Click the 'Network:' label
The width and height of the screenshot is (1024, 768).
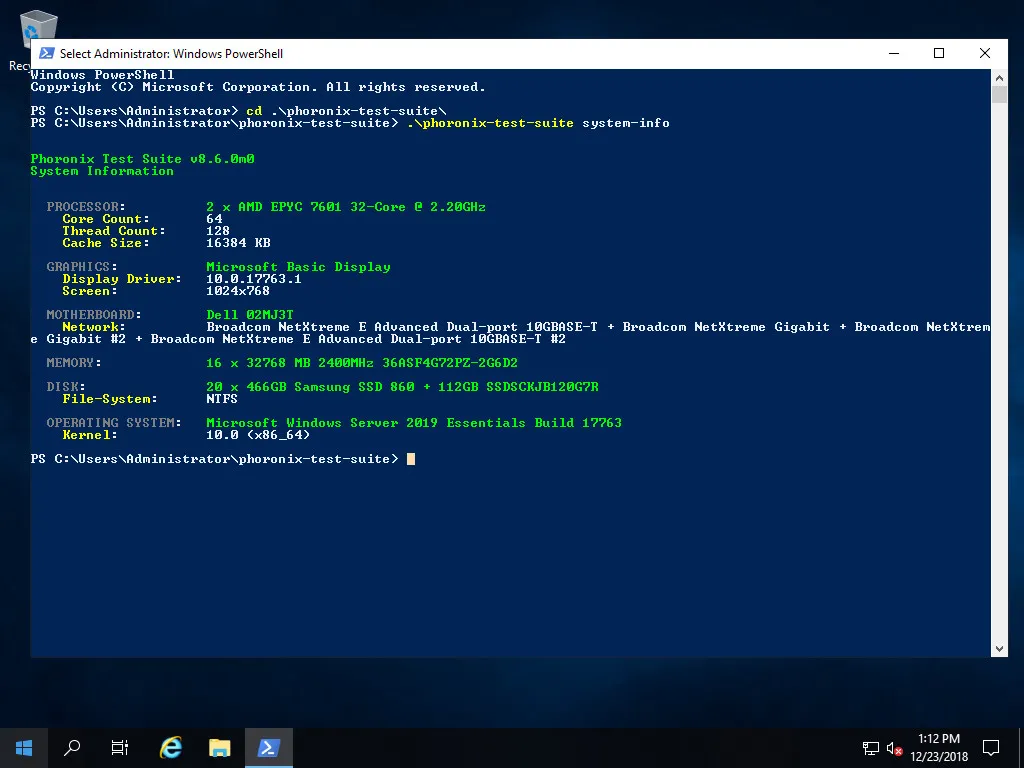click(x=93, y=327)
